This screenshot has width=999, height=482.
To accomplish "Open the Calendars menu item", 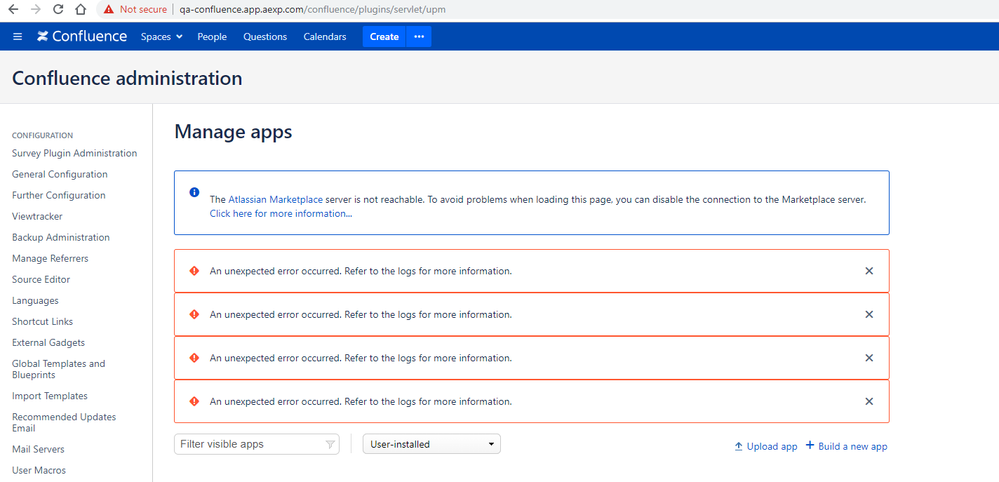I will tap(325, 37).
